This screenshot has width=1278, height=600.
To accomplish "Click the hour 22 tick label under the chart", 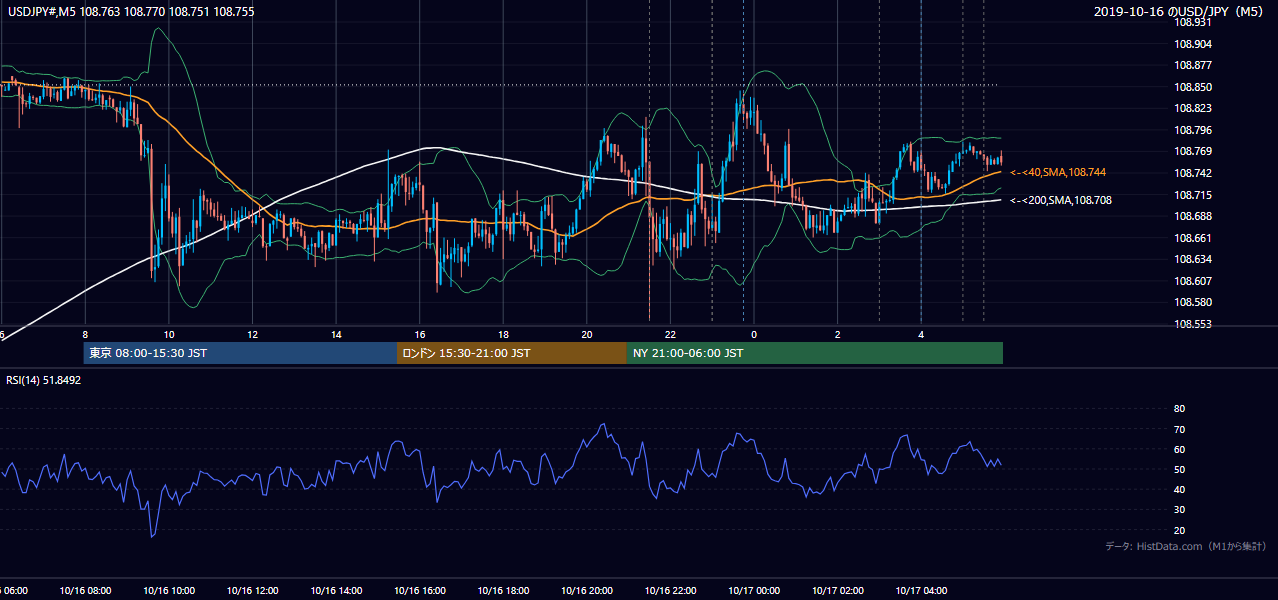I will pos(670,335).
